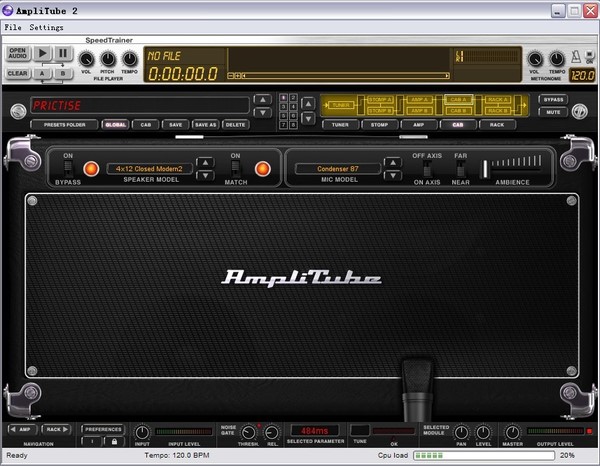
Task: Switch to the TUNER module tab
Action: point(340,125)
